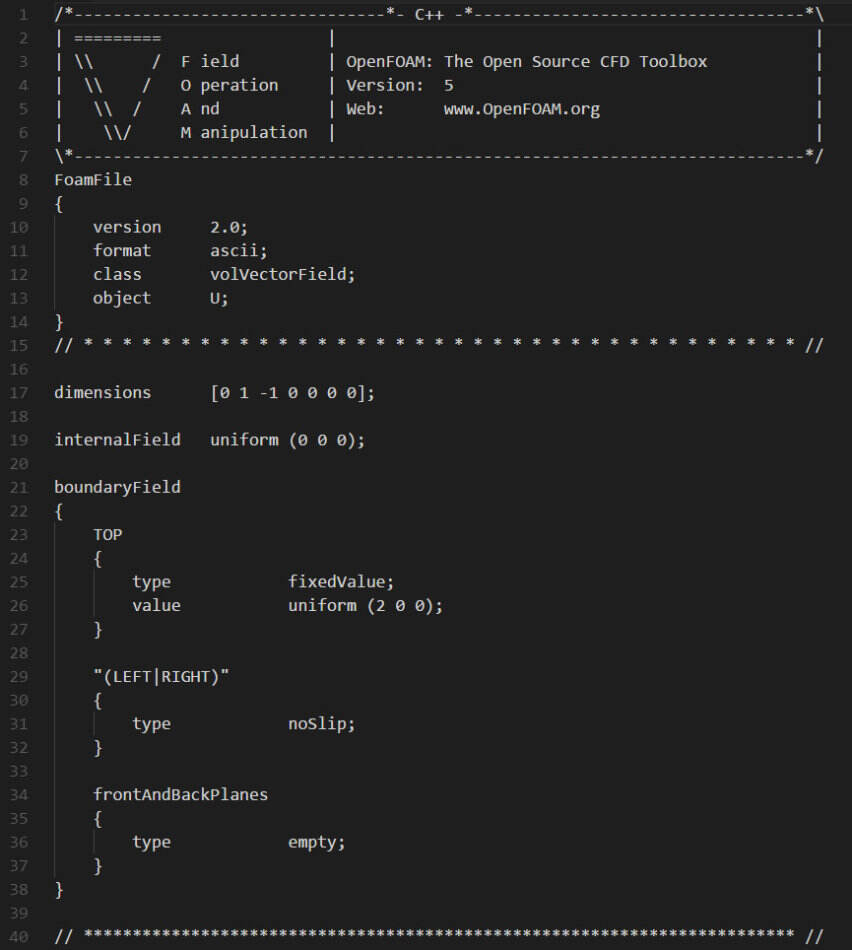Click the www.OpenFOAM.org web address
852x950 pixels.
coord(522,109)
